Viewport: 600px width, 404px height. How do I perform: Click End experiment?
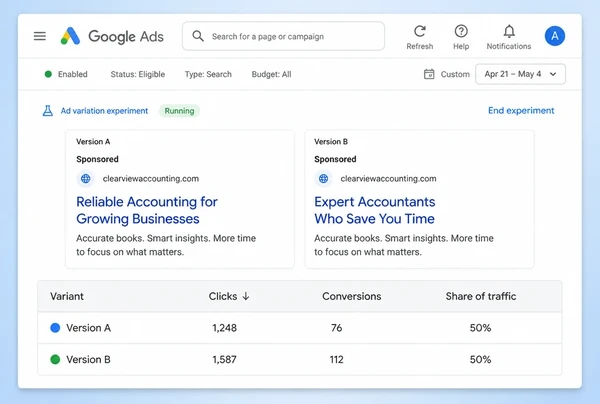(521, 111)
